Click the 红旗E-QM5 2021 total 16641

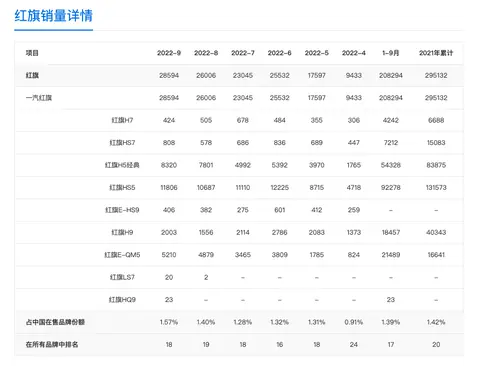[x=436, y=255]
